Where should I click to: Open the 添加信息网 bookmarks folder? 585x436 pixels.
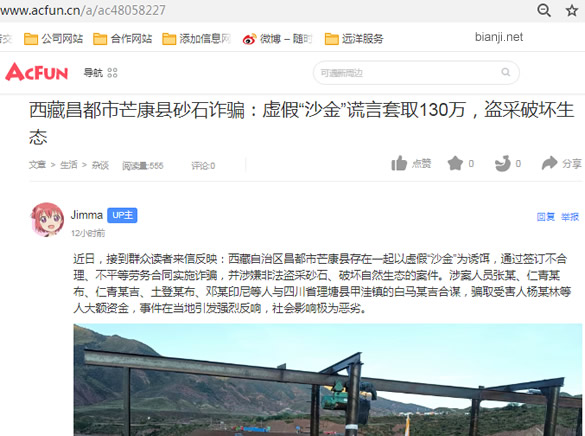[197, 38]
